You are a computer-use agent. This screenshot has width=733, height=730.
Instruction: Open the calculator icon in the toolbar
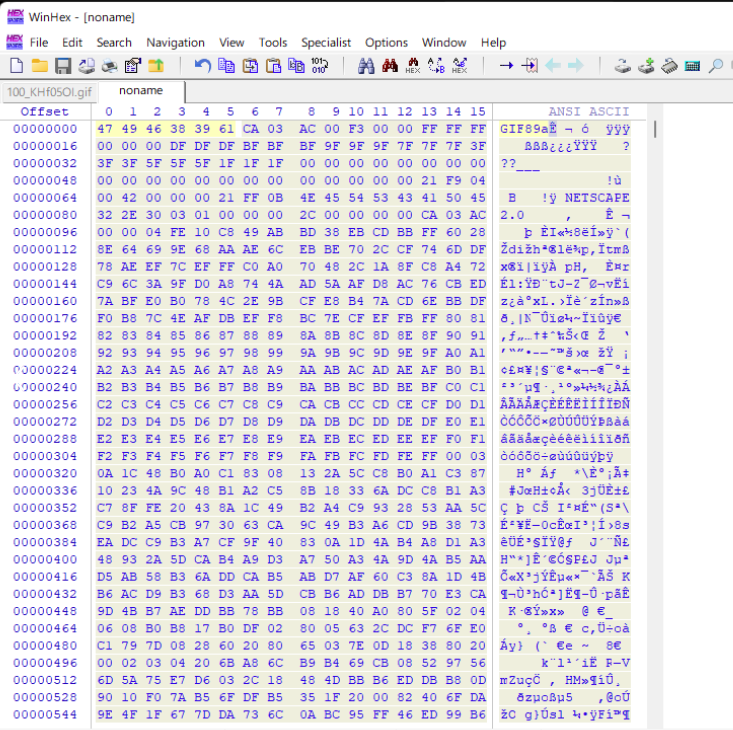point(692,66)
